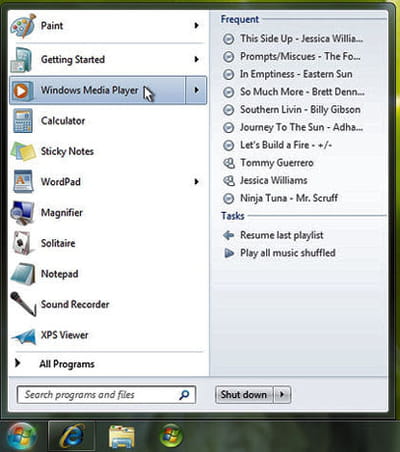Click disc icon beside Ninja Tuna
The image size is (400, 452).
click(x=228, y=199)
